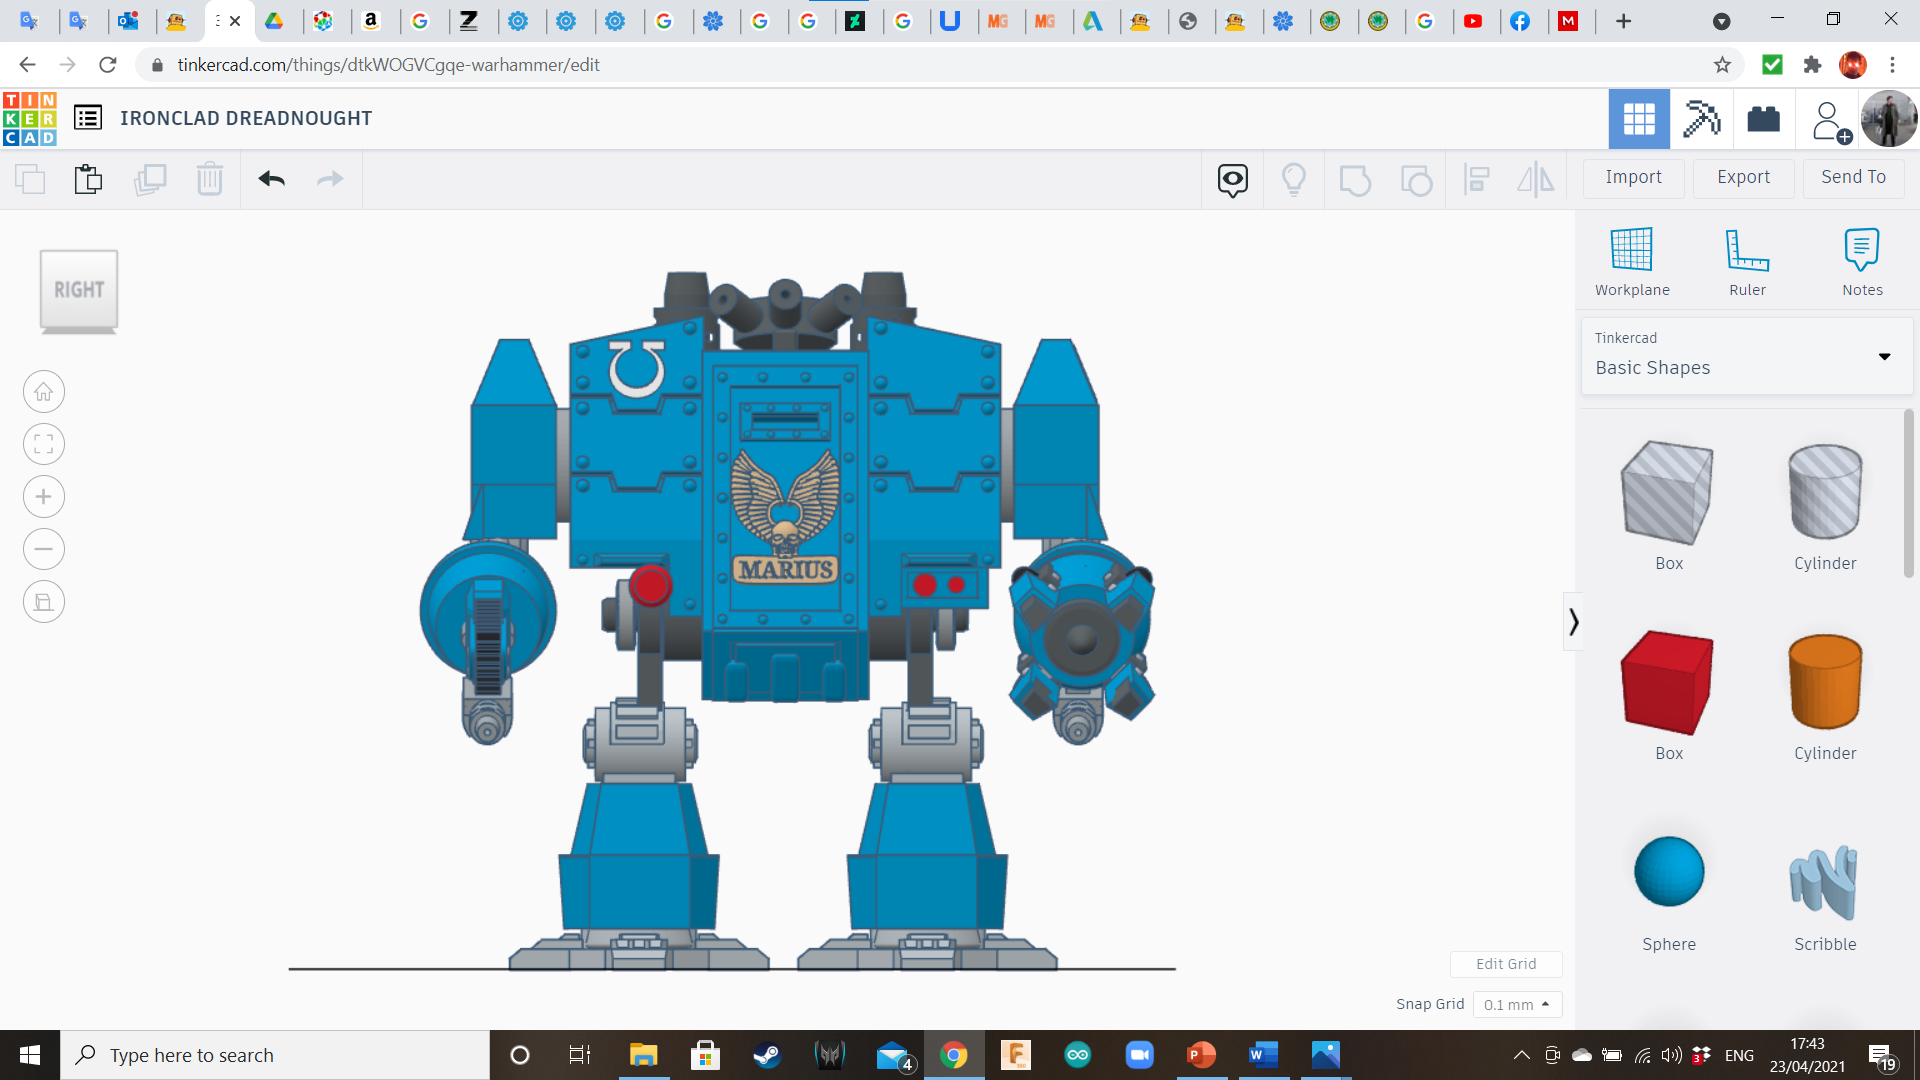Screen dimensions: 1920x1080
Task: Open the Basic Shapes category dropdown
Action: click(x=1885, y=356)
